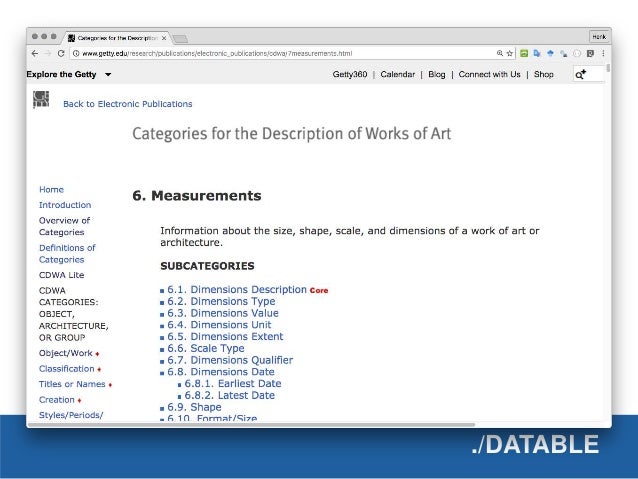Open Creation sidebar link

[57, 400]
